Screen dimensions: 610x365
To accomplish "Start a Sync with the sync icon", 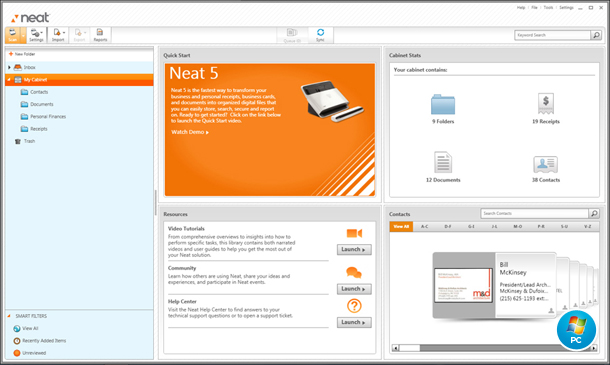I will point(320,35).
